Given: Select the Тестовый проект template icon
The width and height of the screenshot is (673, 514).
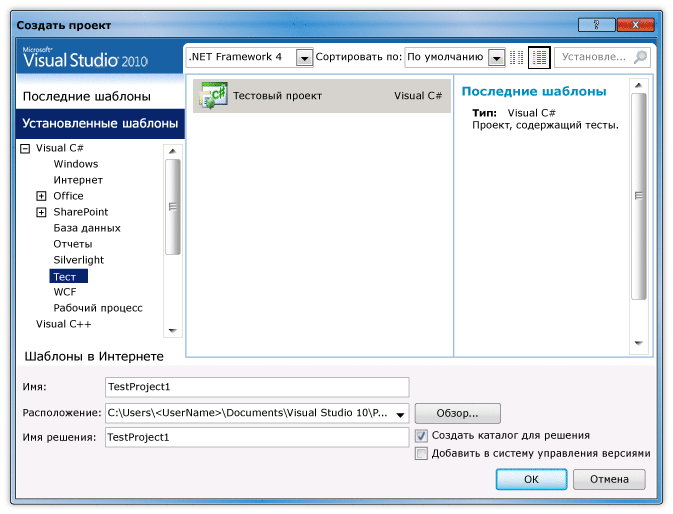Looking at the screenshot, I should pos(213,96).
